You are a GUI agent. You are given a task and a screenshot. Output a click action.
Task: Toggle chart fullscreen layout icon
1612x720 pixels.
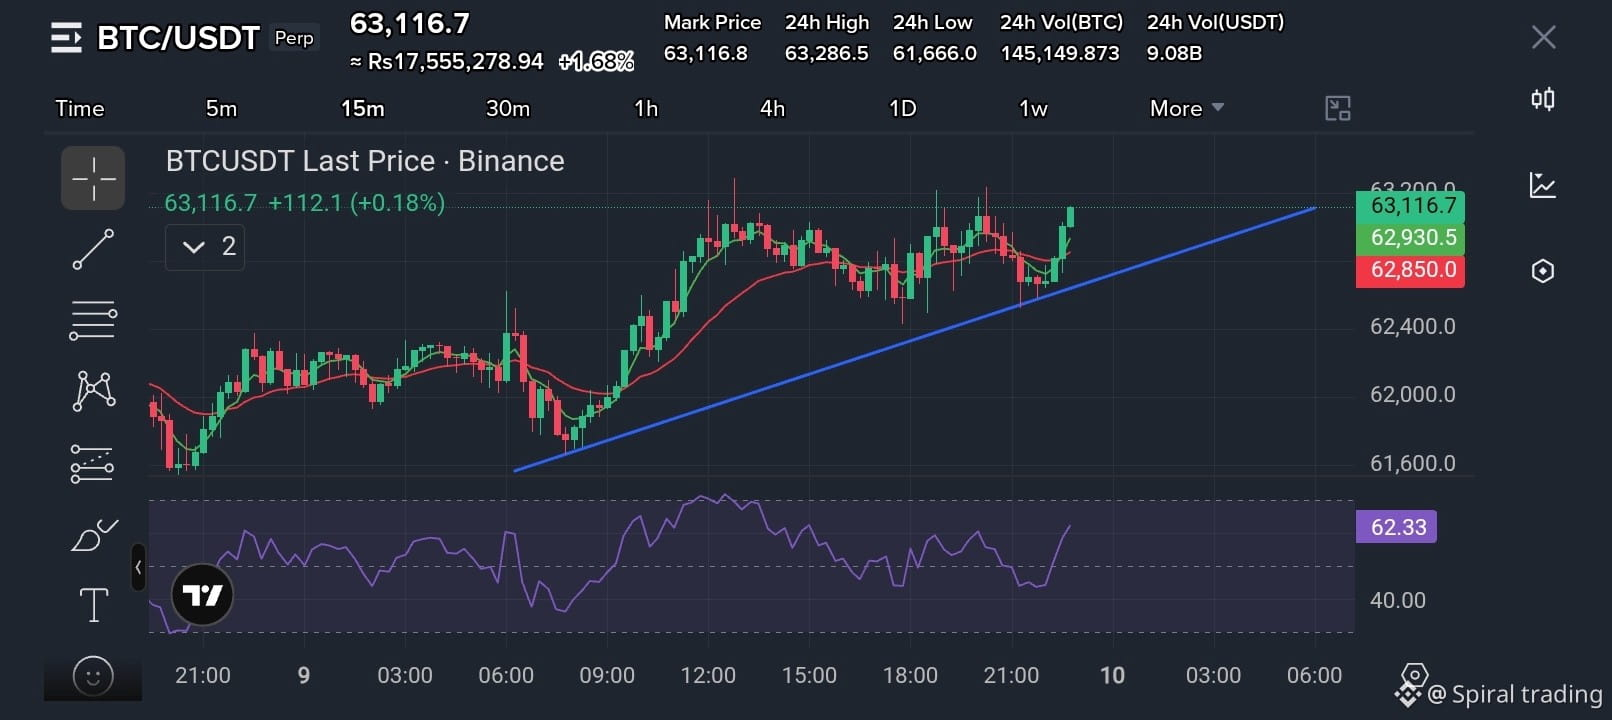pyautogui.click(x=1338, y=108)
